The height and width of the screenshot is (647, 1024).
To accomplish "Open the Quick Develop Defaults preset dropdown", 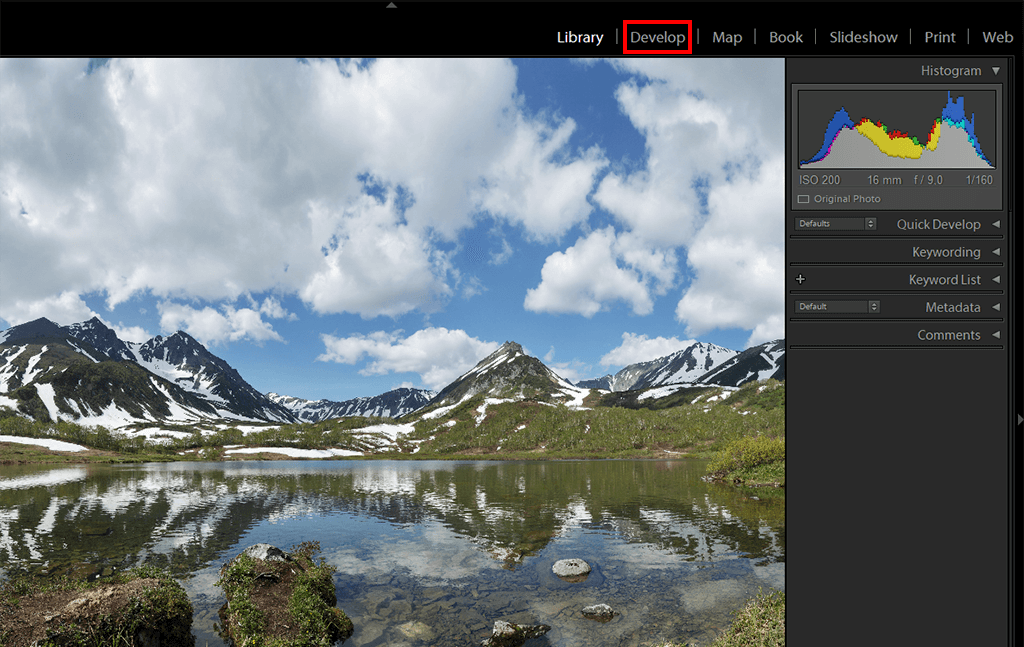I will tap(835, 223).
